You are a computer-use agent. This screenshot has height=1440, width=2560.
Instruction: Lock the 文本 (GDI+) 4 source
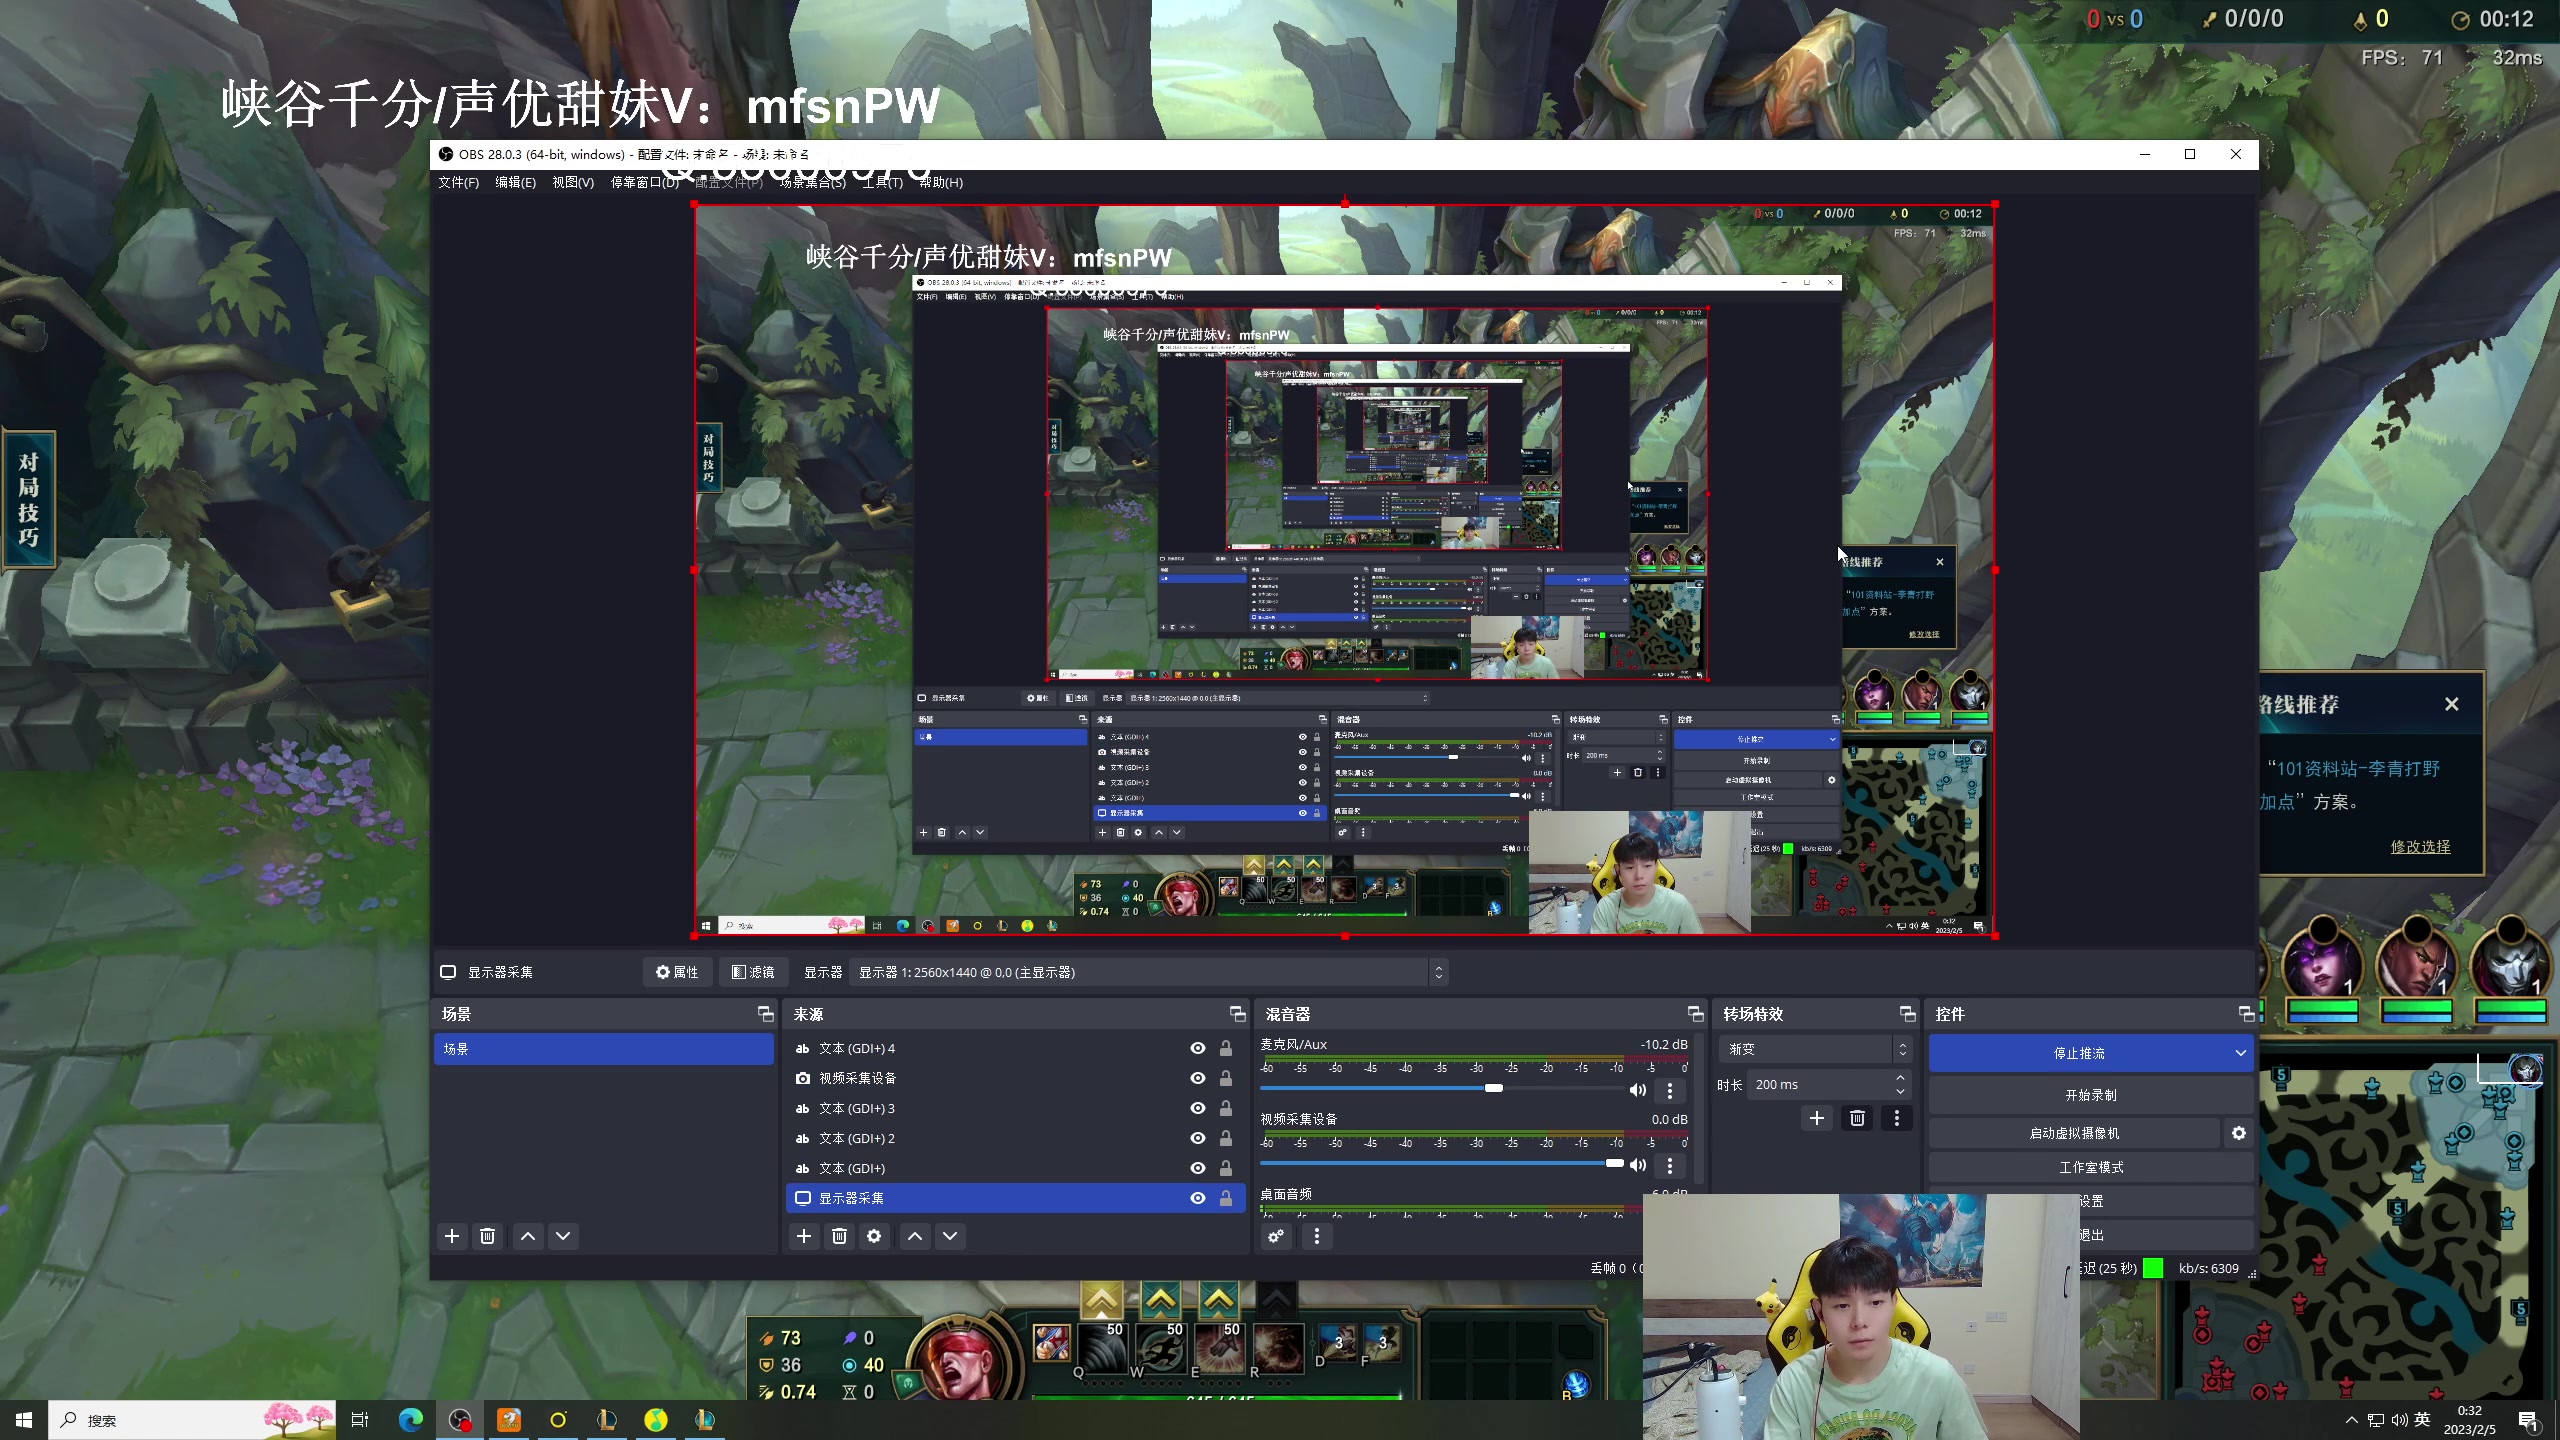click(x=1225, y=1048)
